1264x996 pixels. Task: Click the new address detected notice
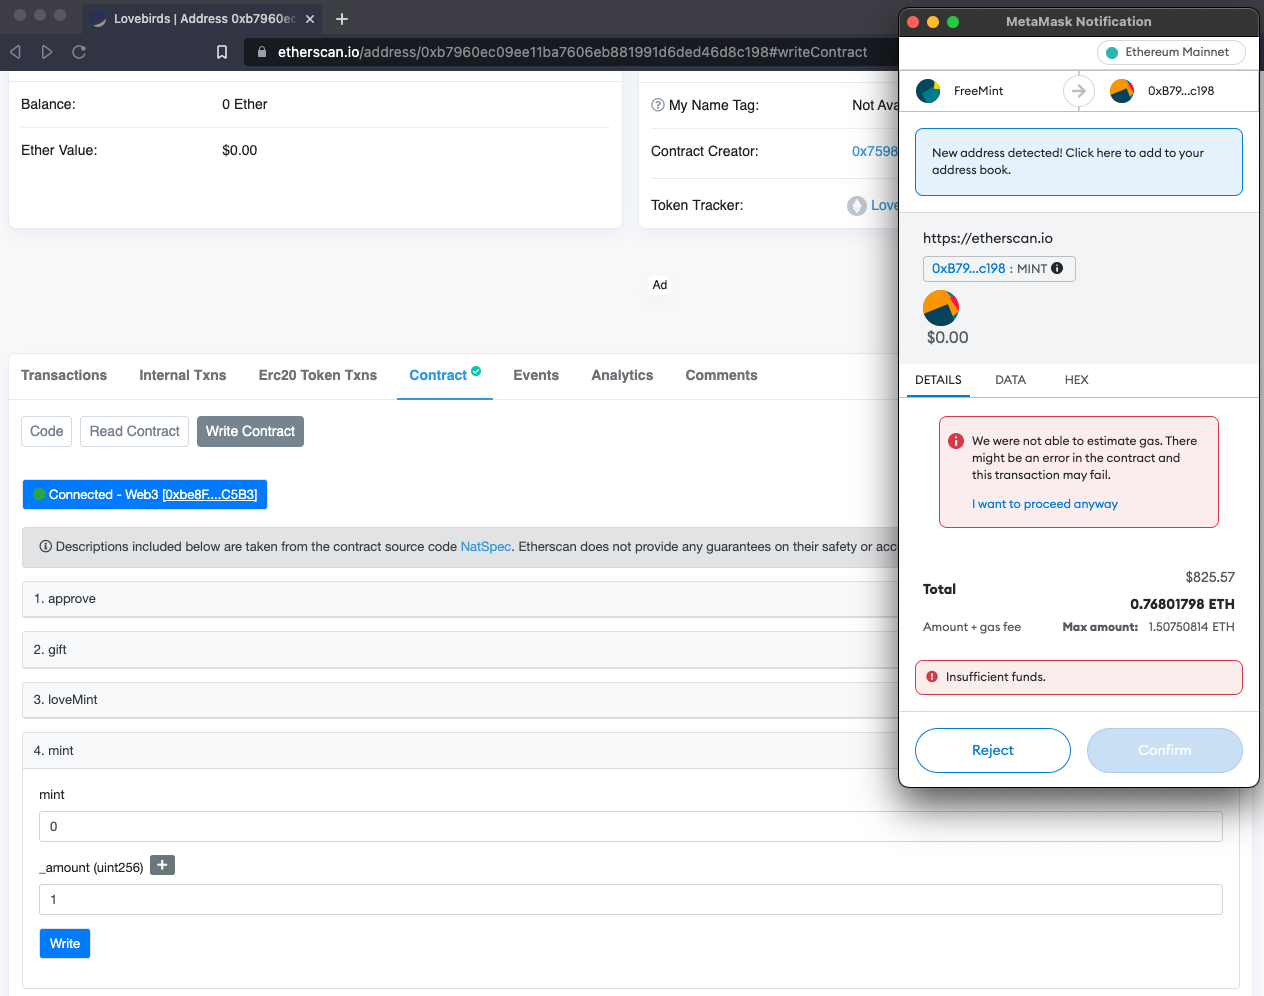tap(1079, 162)
